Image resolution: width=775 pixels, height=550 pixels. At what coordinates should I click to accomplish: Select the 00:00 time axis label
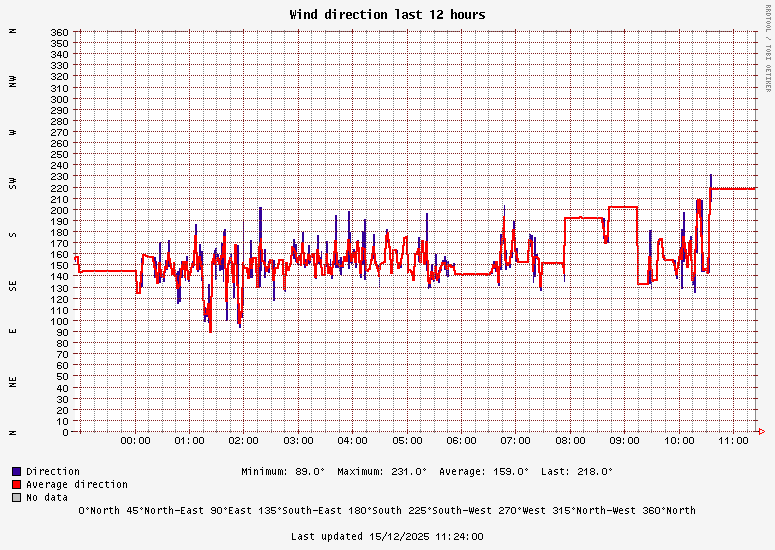coord(135,441)
